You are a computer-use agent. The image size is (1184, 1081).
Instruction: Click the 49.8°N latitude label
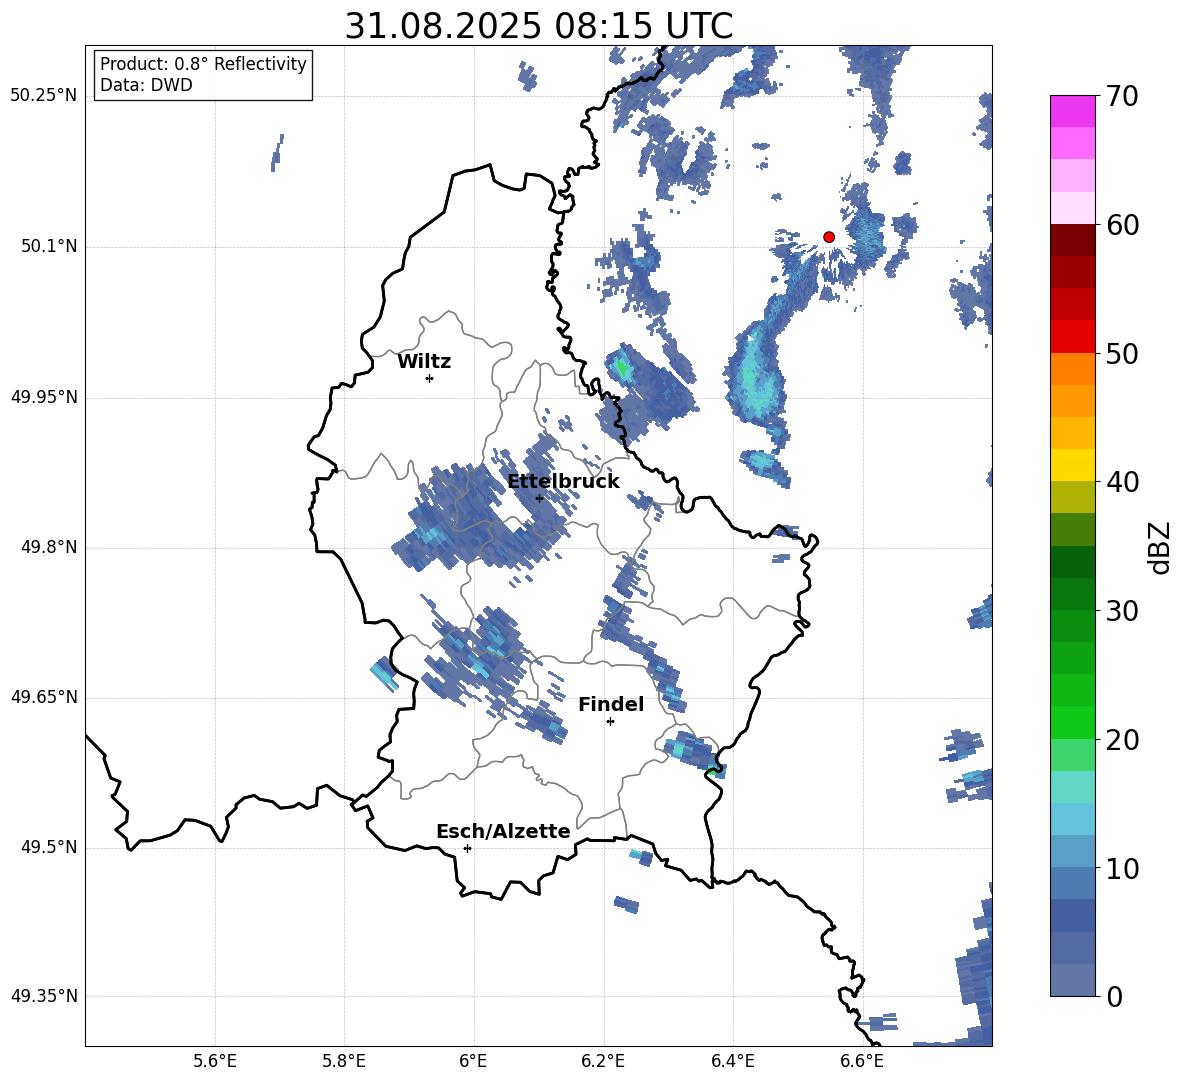(48, 547)
